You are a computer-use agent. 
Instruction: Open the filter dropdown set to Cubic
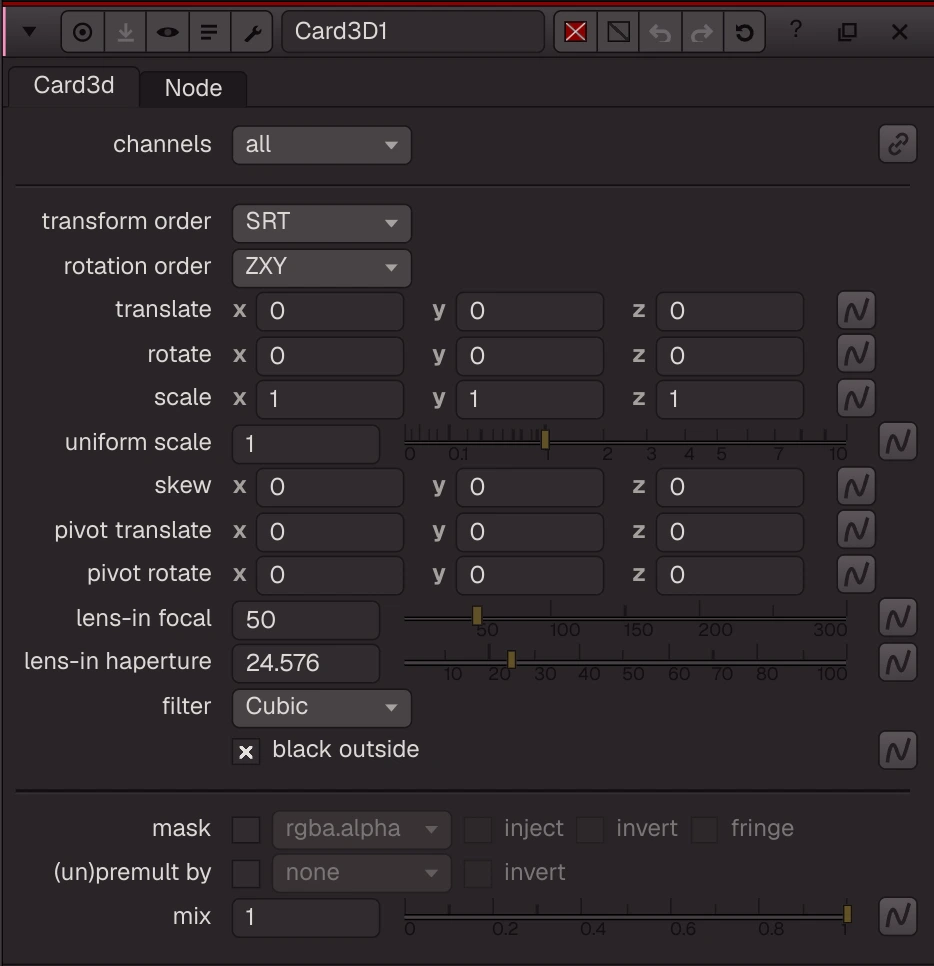322,707
